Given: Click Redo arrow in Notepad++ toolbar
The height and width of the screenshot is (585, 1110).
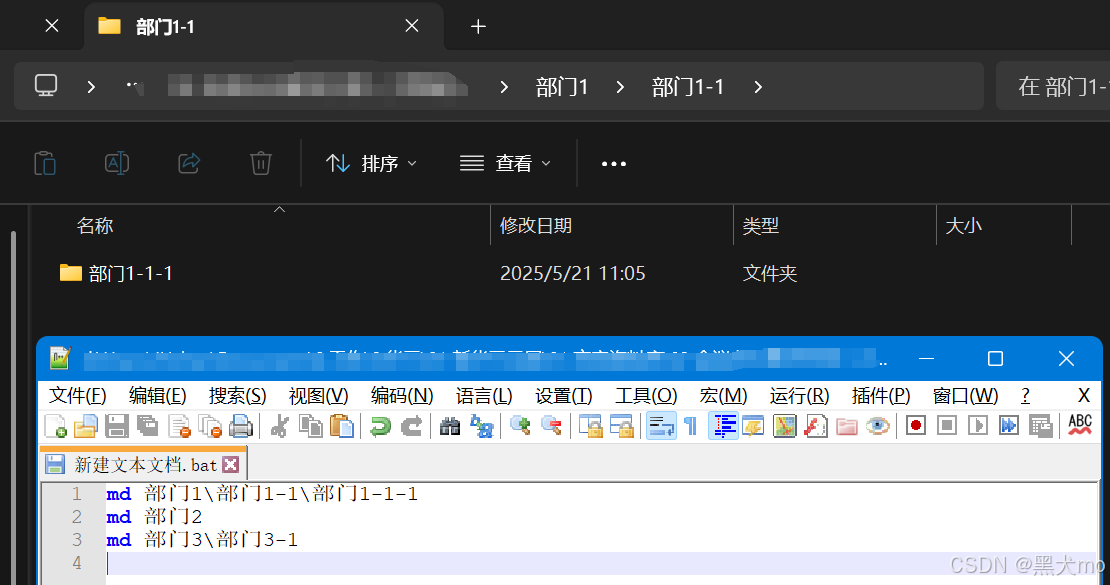Looking at the screenshot, I should coord(411,426).
